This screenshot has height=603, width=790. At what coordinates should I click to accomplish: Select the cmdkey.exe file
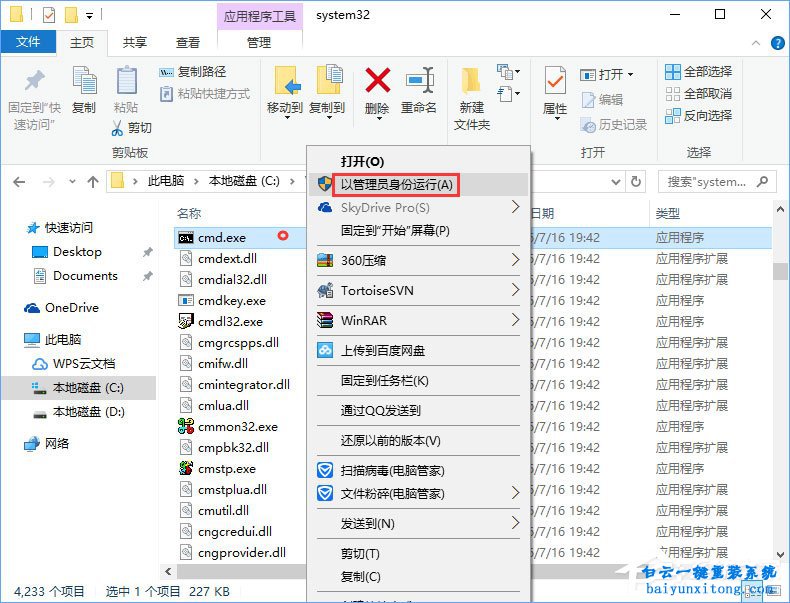coord(232,301)
